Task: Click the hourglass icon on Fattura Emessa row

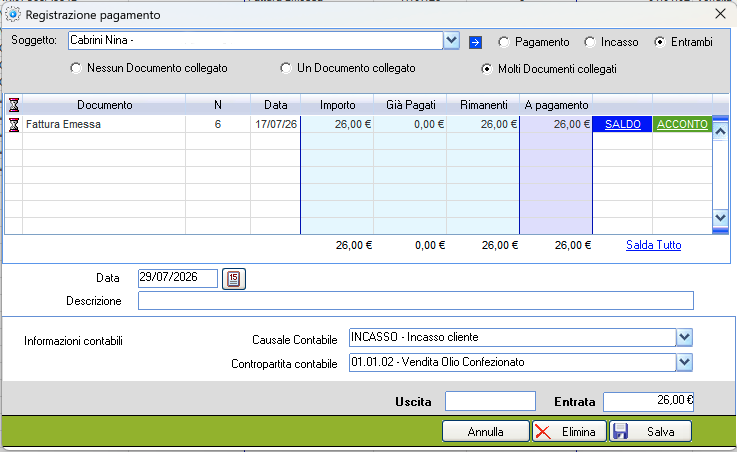Action: 14,125
